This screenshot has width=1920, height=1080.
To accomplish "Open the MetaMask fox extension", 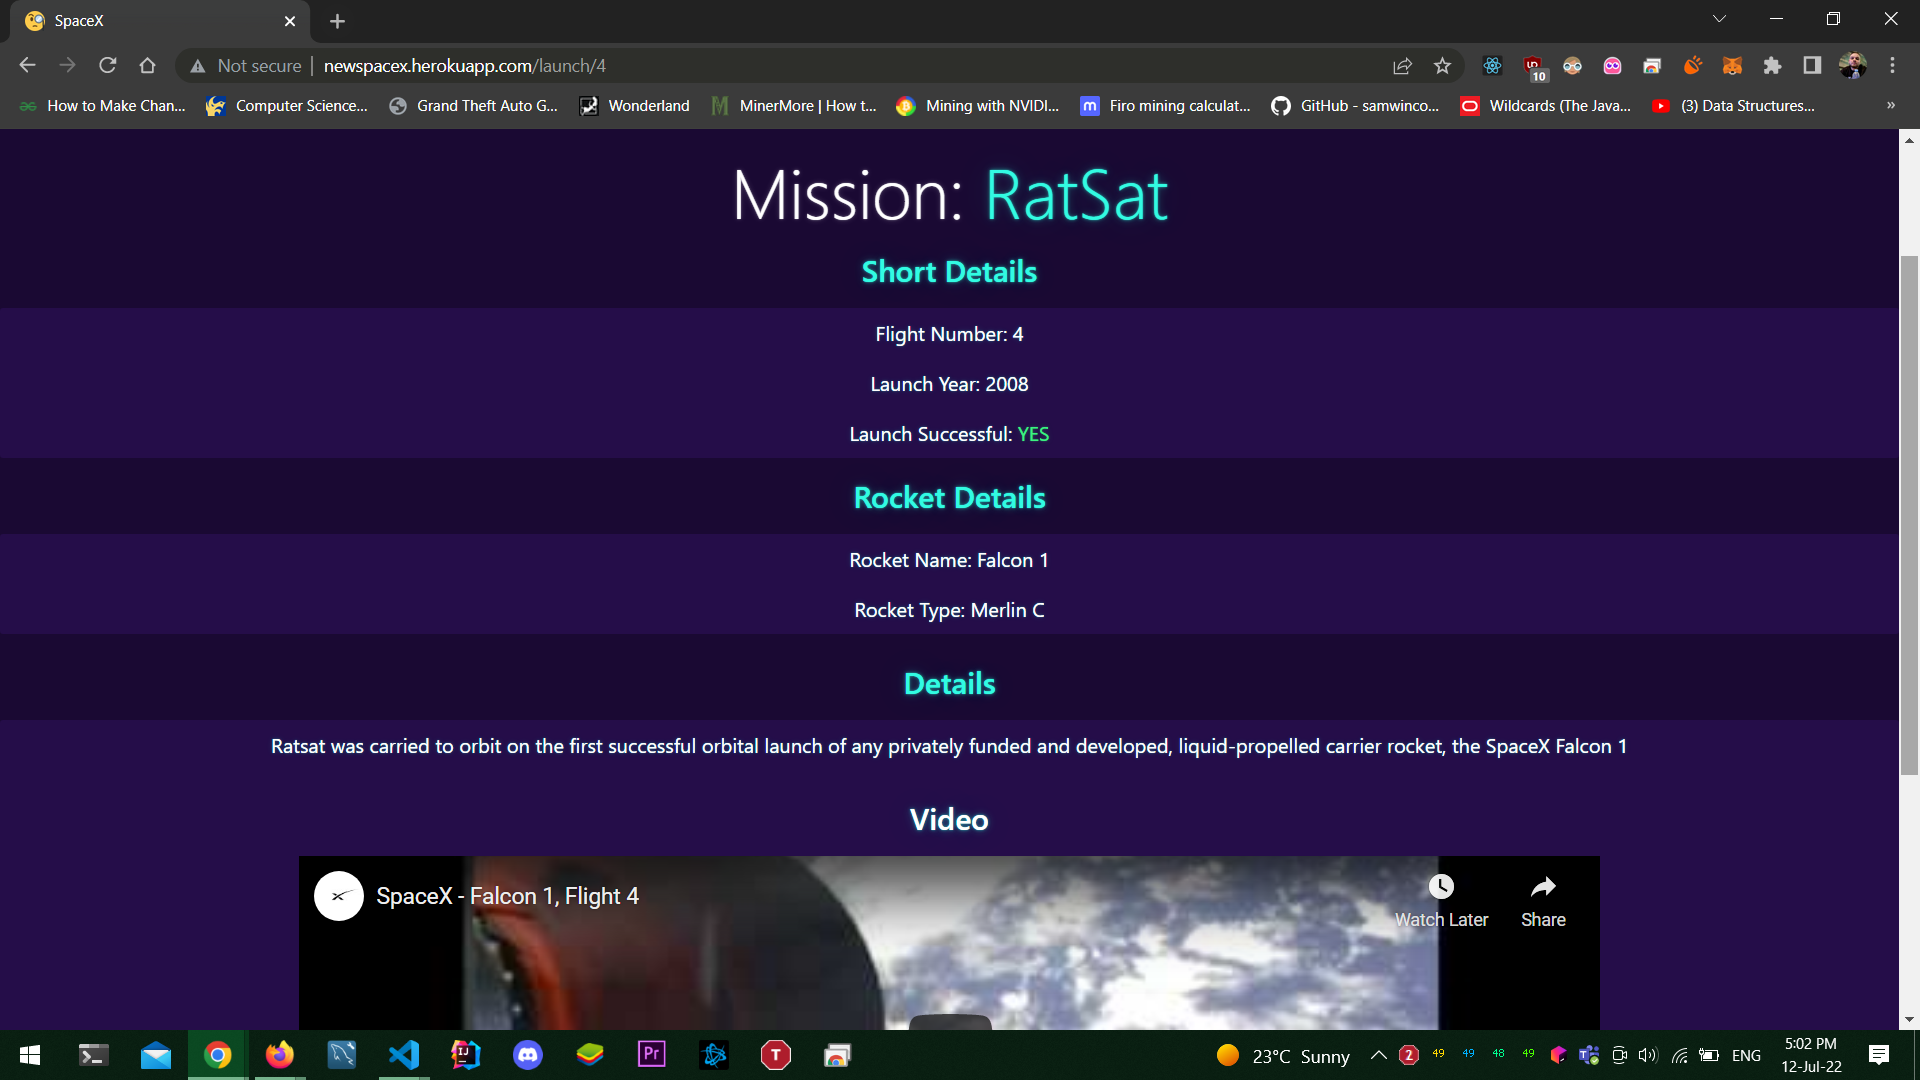I will (x=1732, y=66).
